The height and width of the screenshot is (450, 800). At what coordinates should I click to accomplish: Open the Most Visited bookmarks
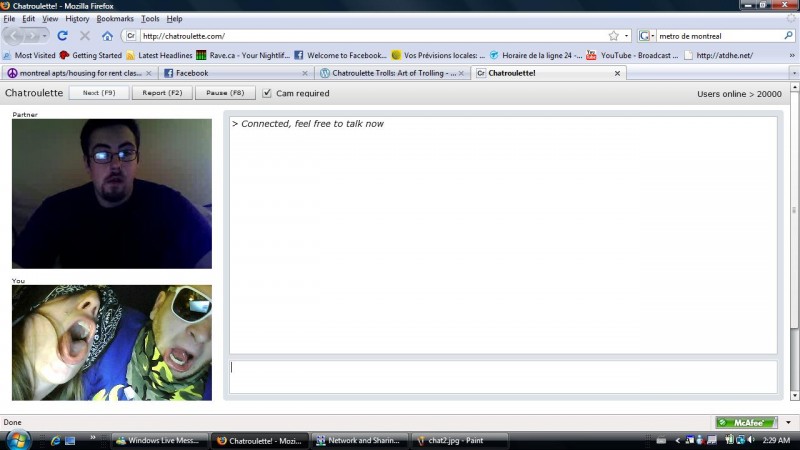point(29,55)
